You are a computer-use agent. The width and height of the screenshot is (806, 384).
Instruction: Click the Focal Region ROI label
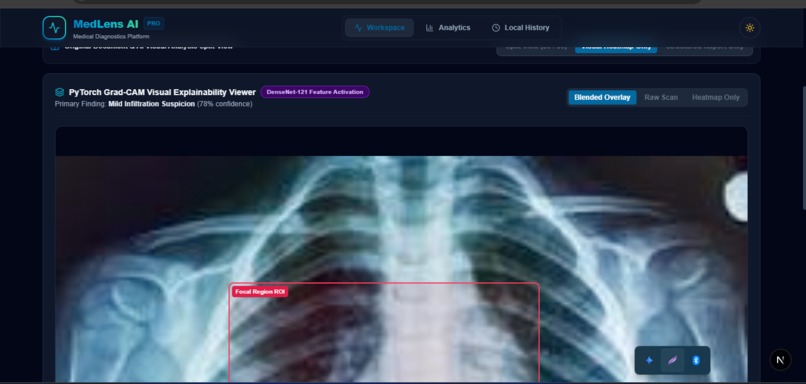(x=260, y=291)
